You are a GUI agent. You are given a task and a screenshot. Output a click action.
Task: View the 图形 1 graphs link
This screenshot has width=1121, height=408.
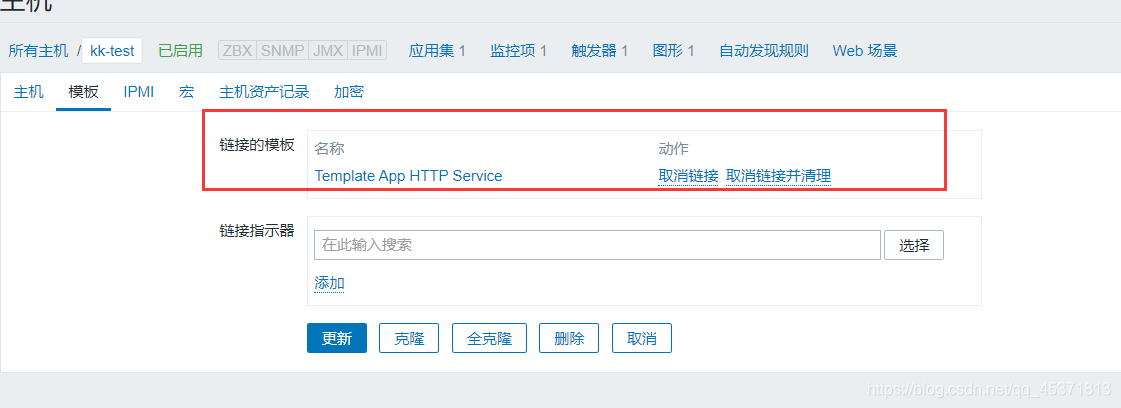(673, 50)
